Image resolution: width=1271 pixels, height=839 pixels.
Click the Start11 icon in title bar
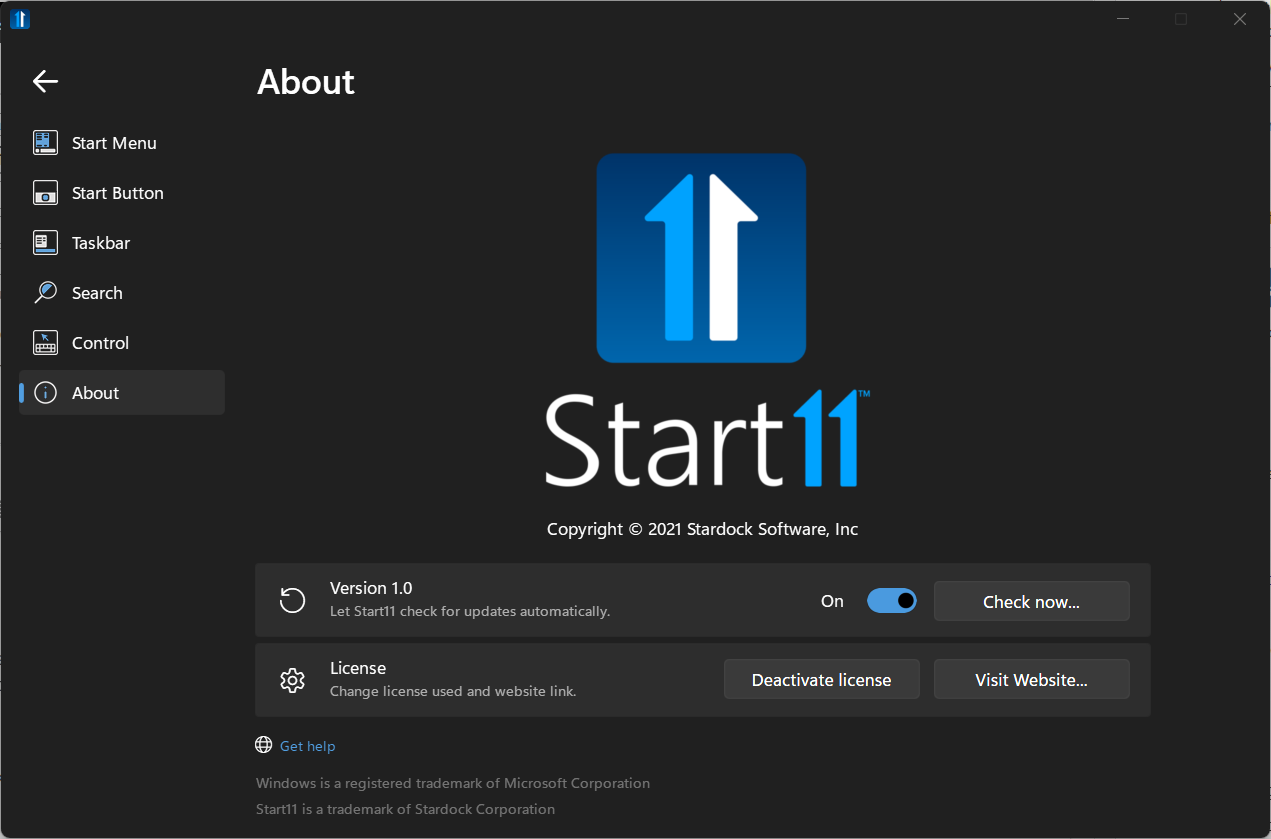point(20,19)
